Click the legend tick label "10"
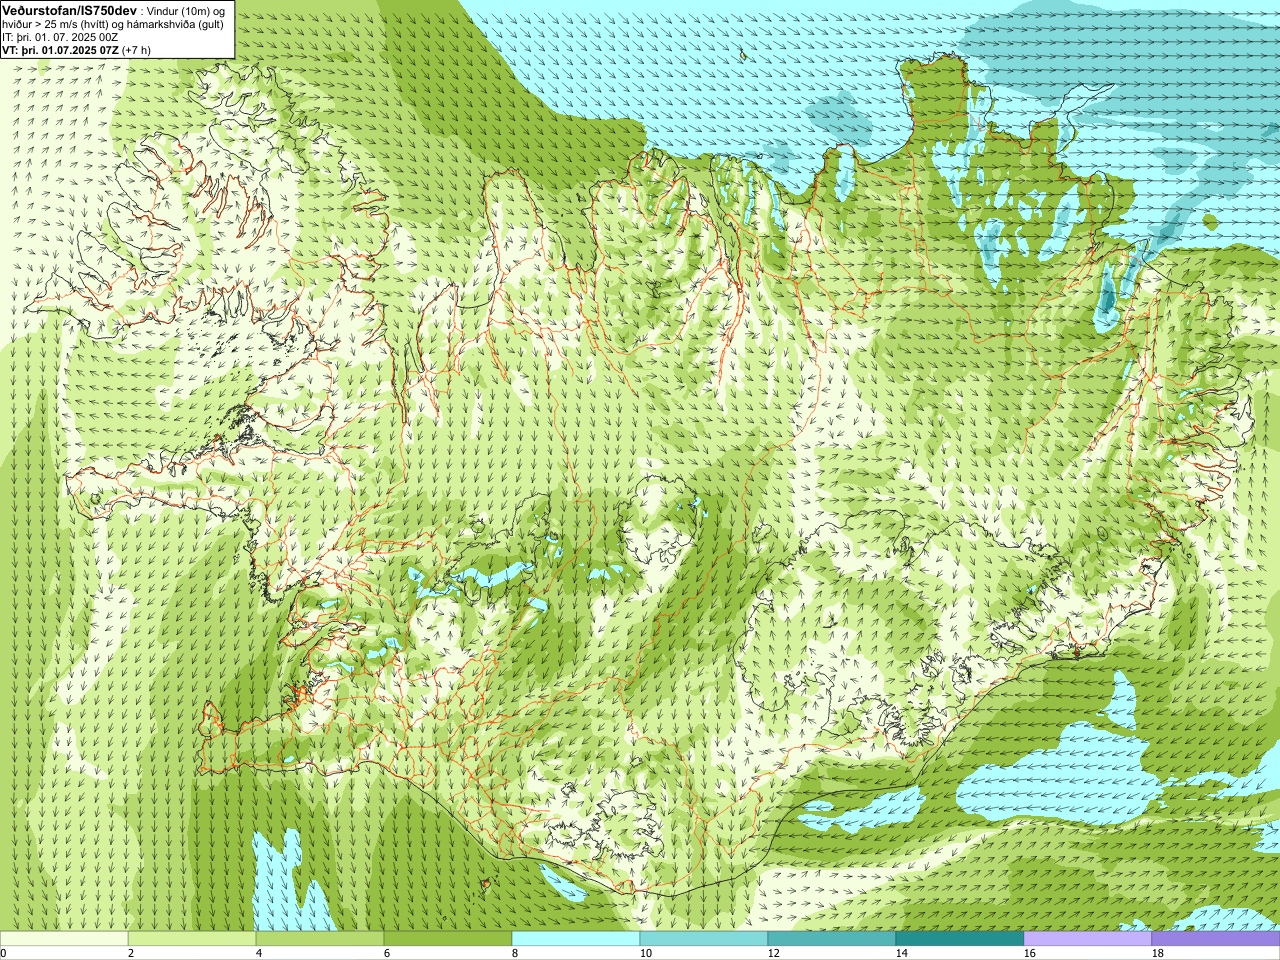The image size is (1280, 960). (645, 953)
